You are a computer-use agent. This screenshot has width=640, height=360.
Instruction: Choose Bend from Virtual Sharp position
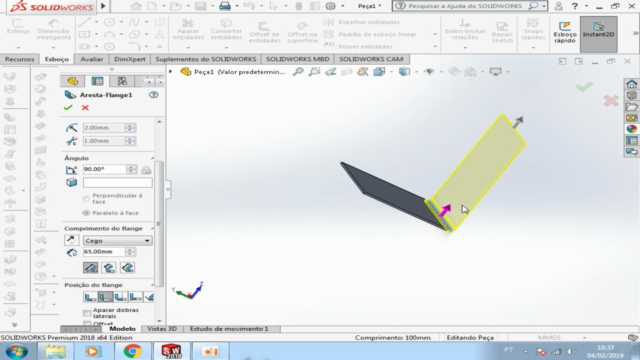pos(136,297)
